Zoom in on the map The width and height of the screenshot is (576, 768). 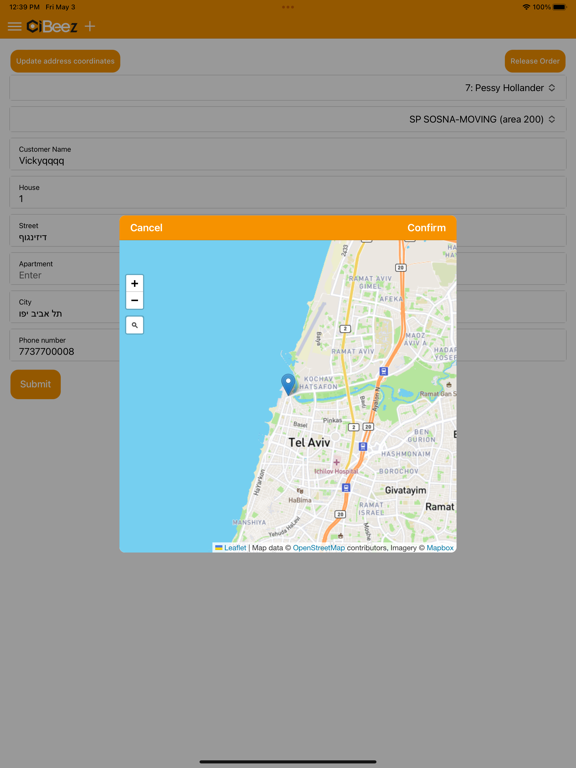(x=135, y=283)
